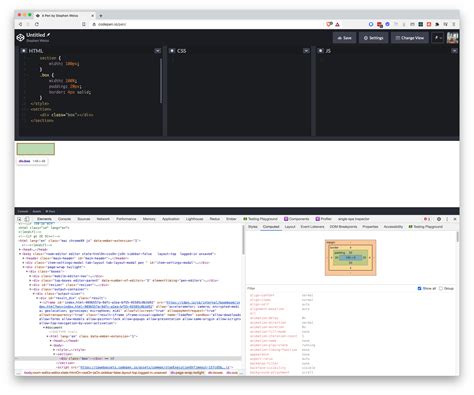This screenshot has width=474, height=395.
Task: Collapse the body element in DOM tree
Action: (21, 254)
